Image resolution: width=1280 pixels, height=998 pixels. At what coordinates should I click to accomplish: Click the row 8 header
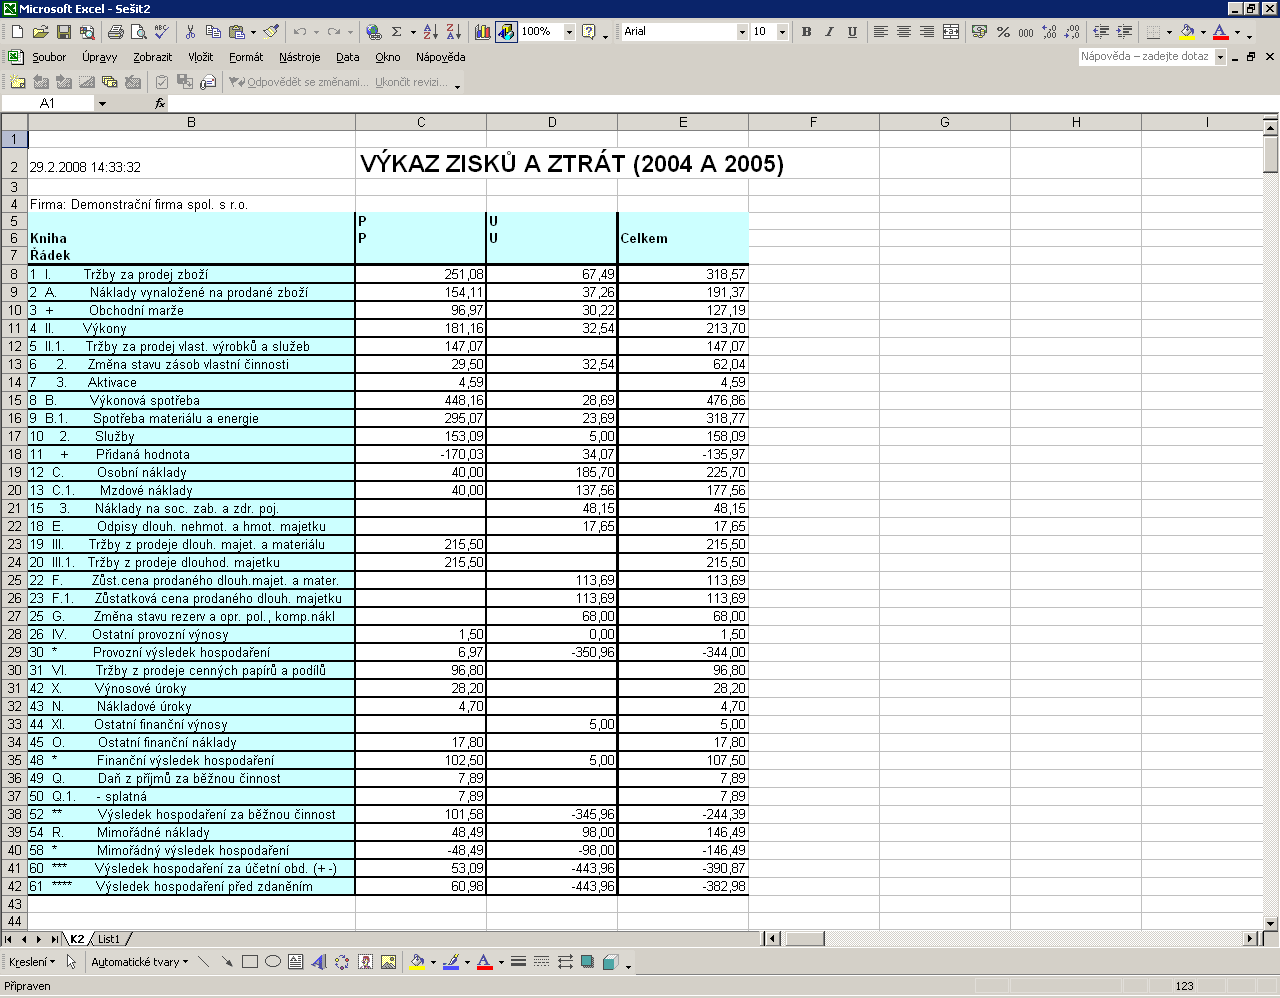14,274
